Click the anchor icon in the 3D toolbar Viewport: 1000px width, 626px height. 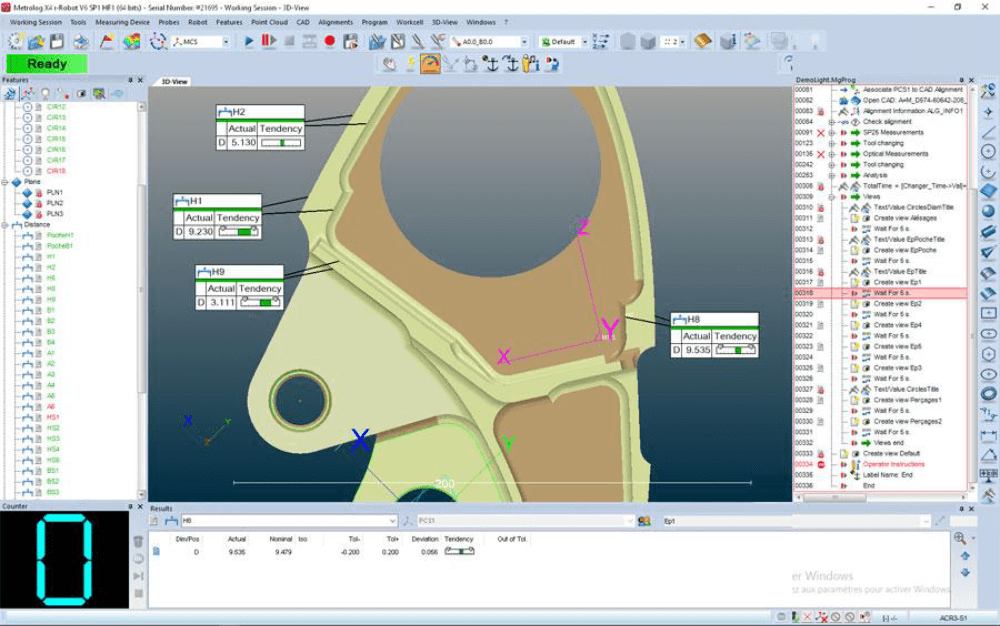(491, 64)
